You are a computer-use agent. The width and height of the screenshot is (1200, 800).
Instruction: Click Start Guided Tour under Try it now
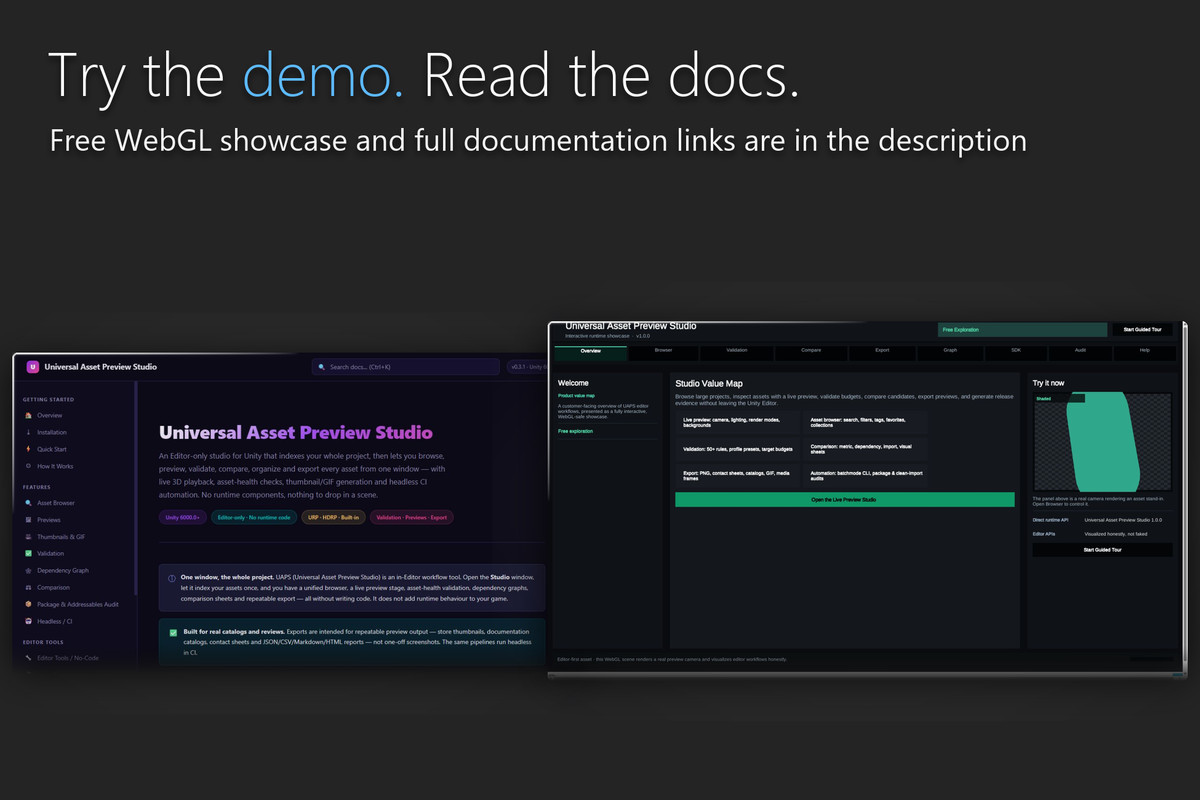click(x=1103, y=550)
